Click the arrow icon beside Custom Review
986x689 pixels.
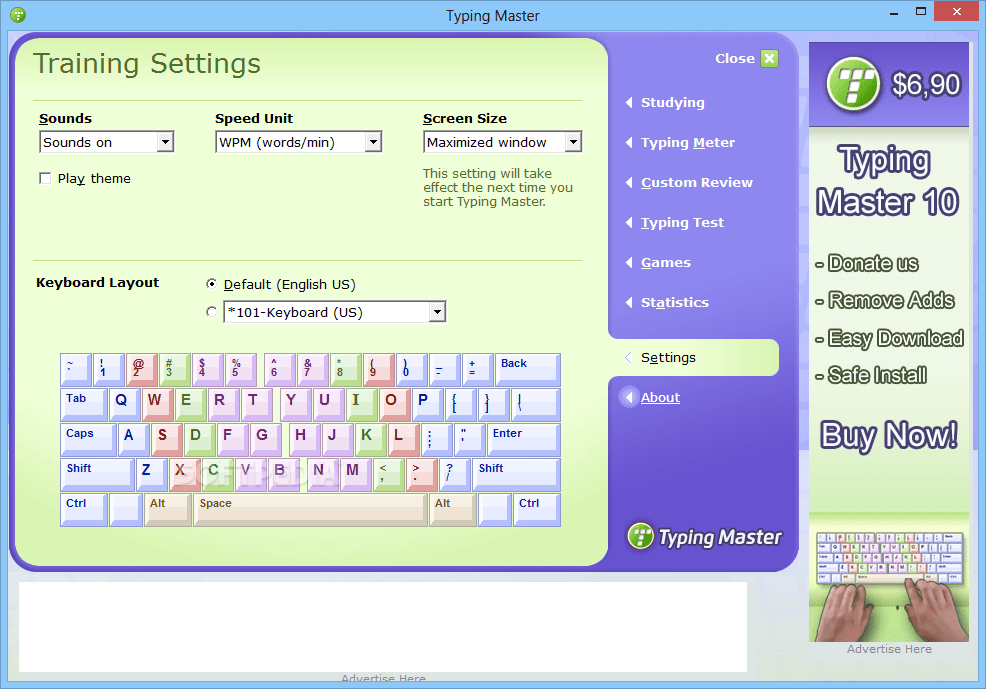pyautogui.click(x=629, y=182)
